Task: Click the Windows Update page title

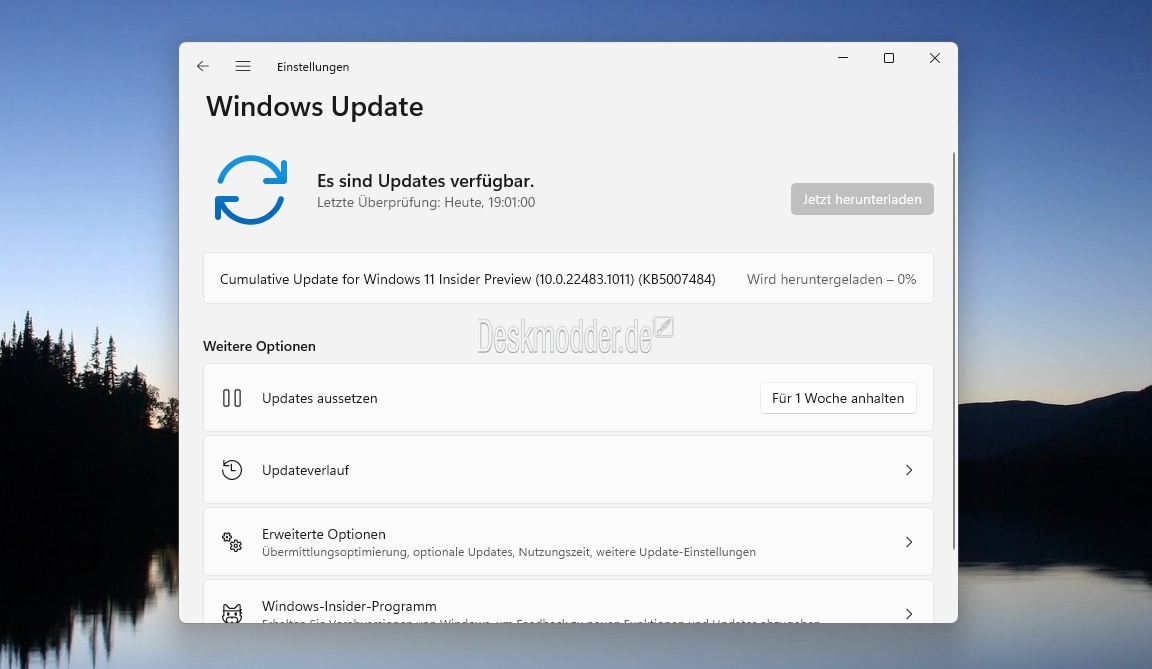Action: pyautogui.click(x=314, y=106)
